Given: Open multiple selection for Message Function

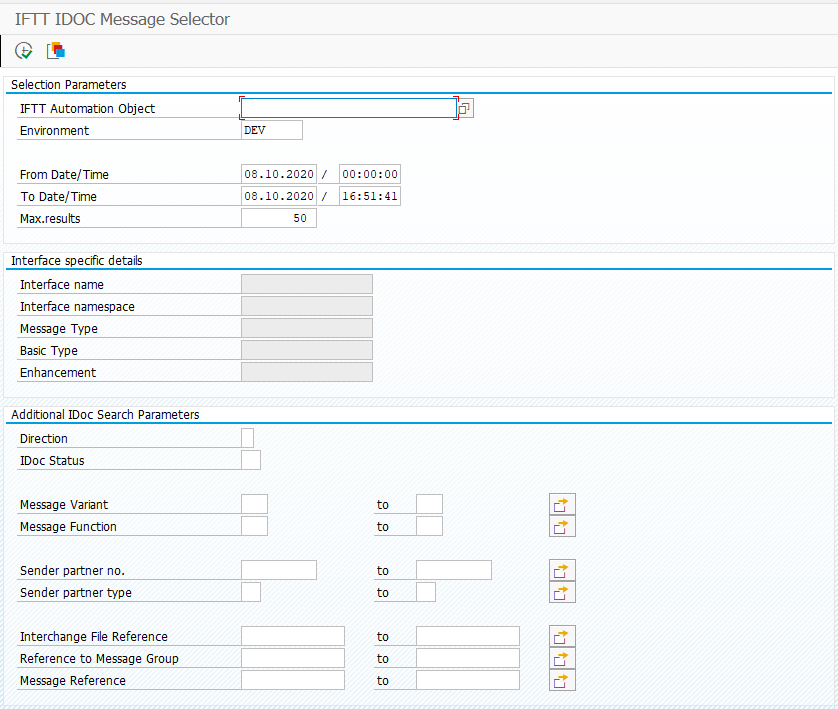Looking at the screenshot, I should point(562,526).
